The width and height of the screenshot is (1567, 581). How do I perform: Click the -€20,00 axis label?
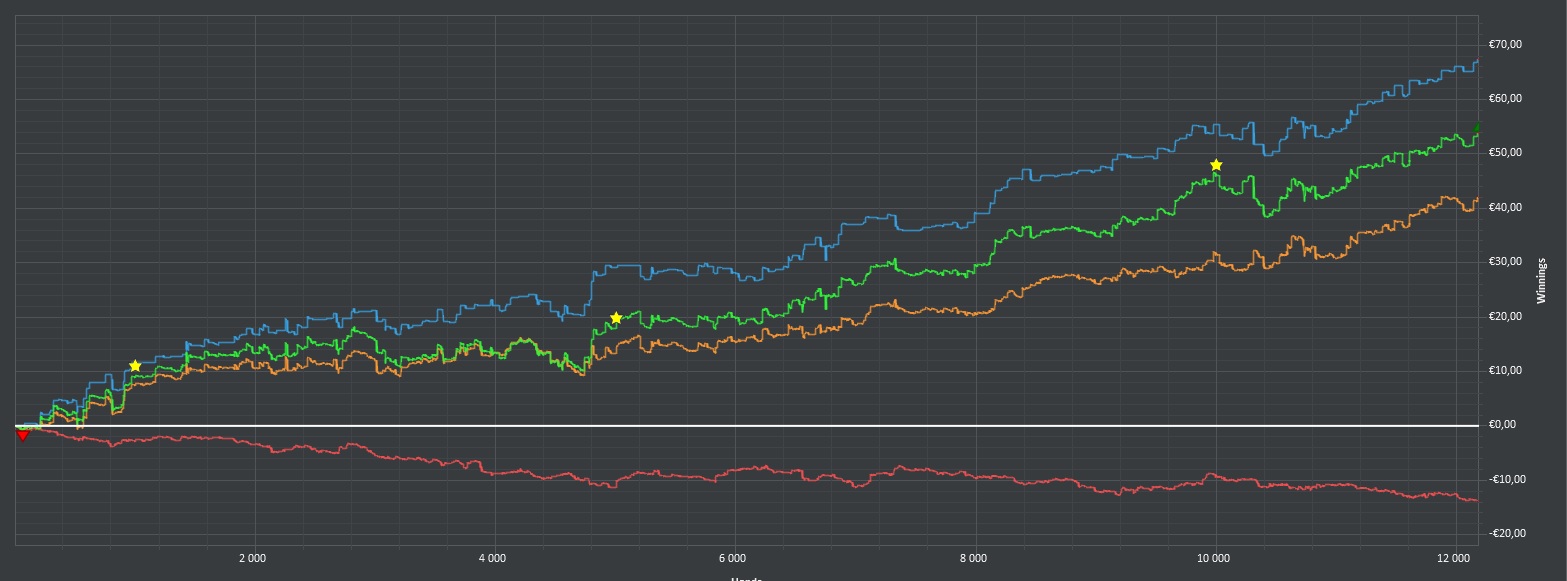click(x=1505, y=533)
